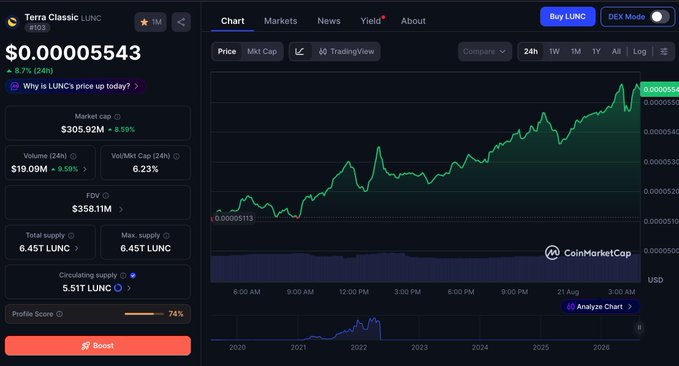Click info icon next to Market cap

point(117,117)
